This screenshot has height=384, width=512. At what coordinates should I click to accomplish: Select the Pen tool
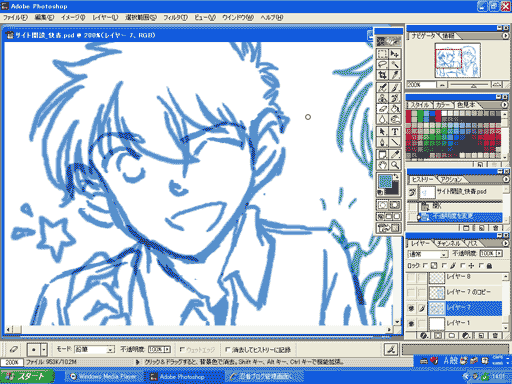click(x=382, y=142)
